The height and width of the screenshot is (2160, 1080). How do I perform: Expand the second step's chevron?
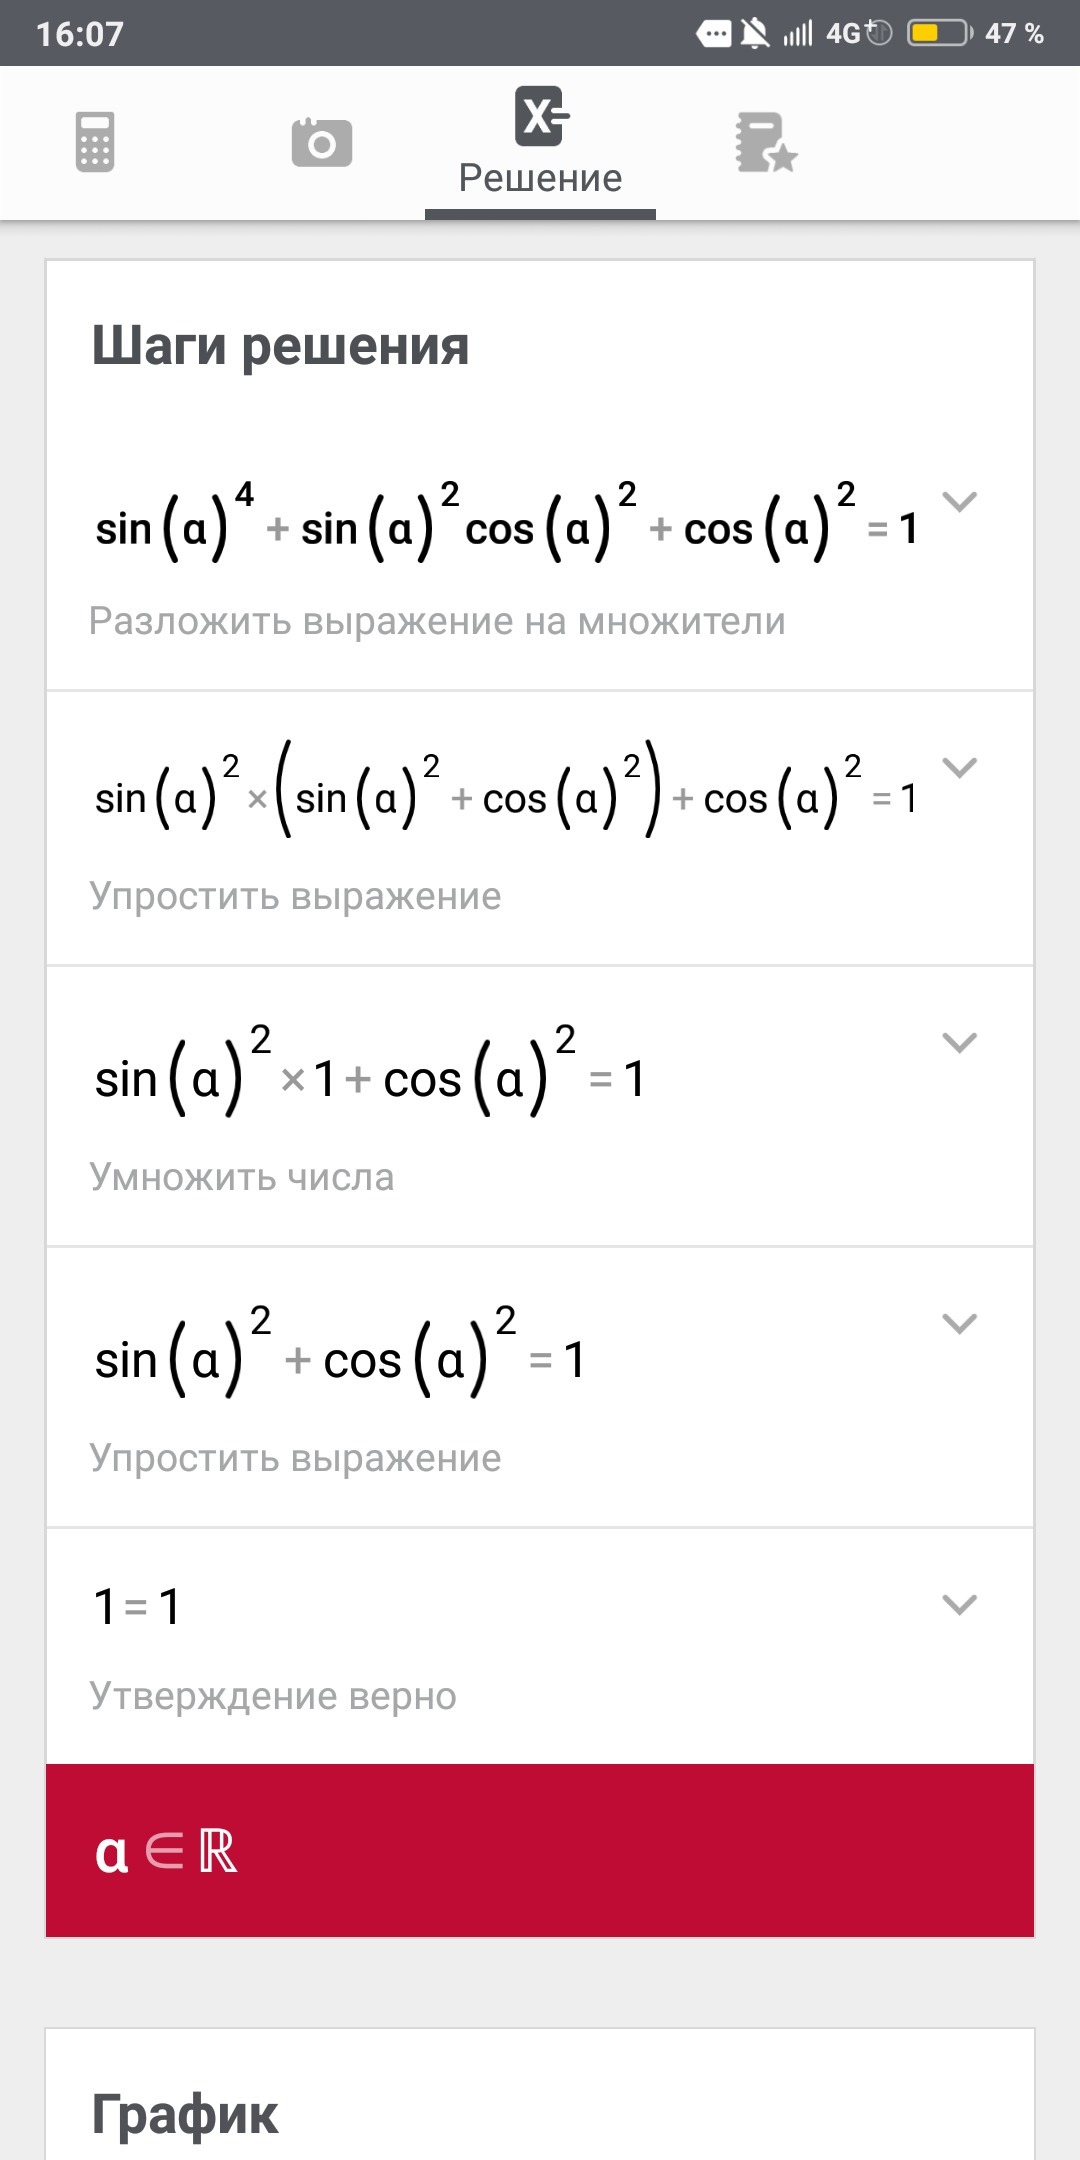[x=959, y=768]
